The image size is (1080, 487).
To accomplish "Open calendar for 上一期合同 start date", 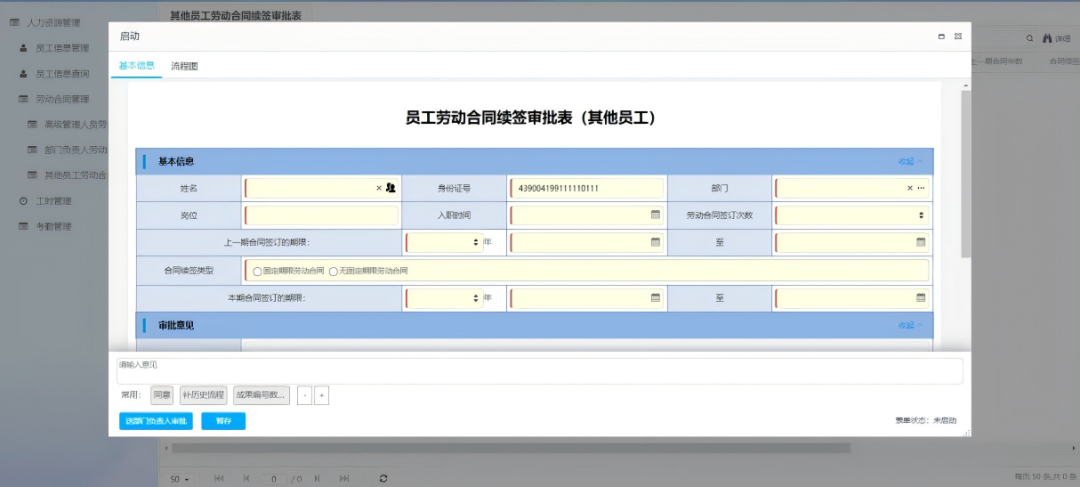I will [x=655, y=242].
